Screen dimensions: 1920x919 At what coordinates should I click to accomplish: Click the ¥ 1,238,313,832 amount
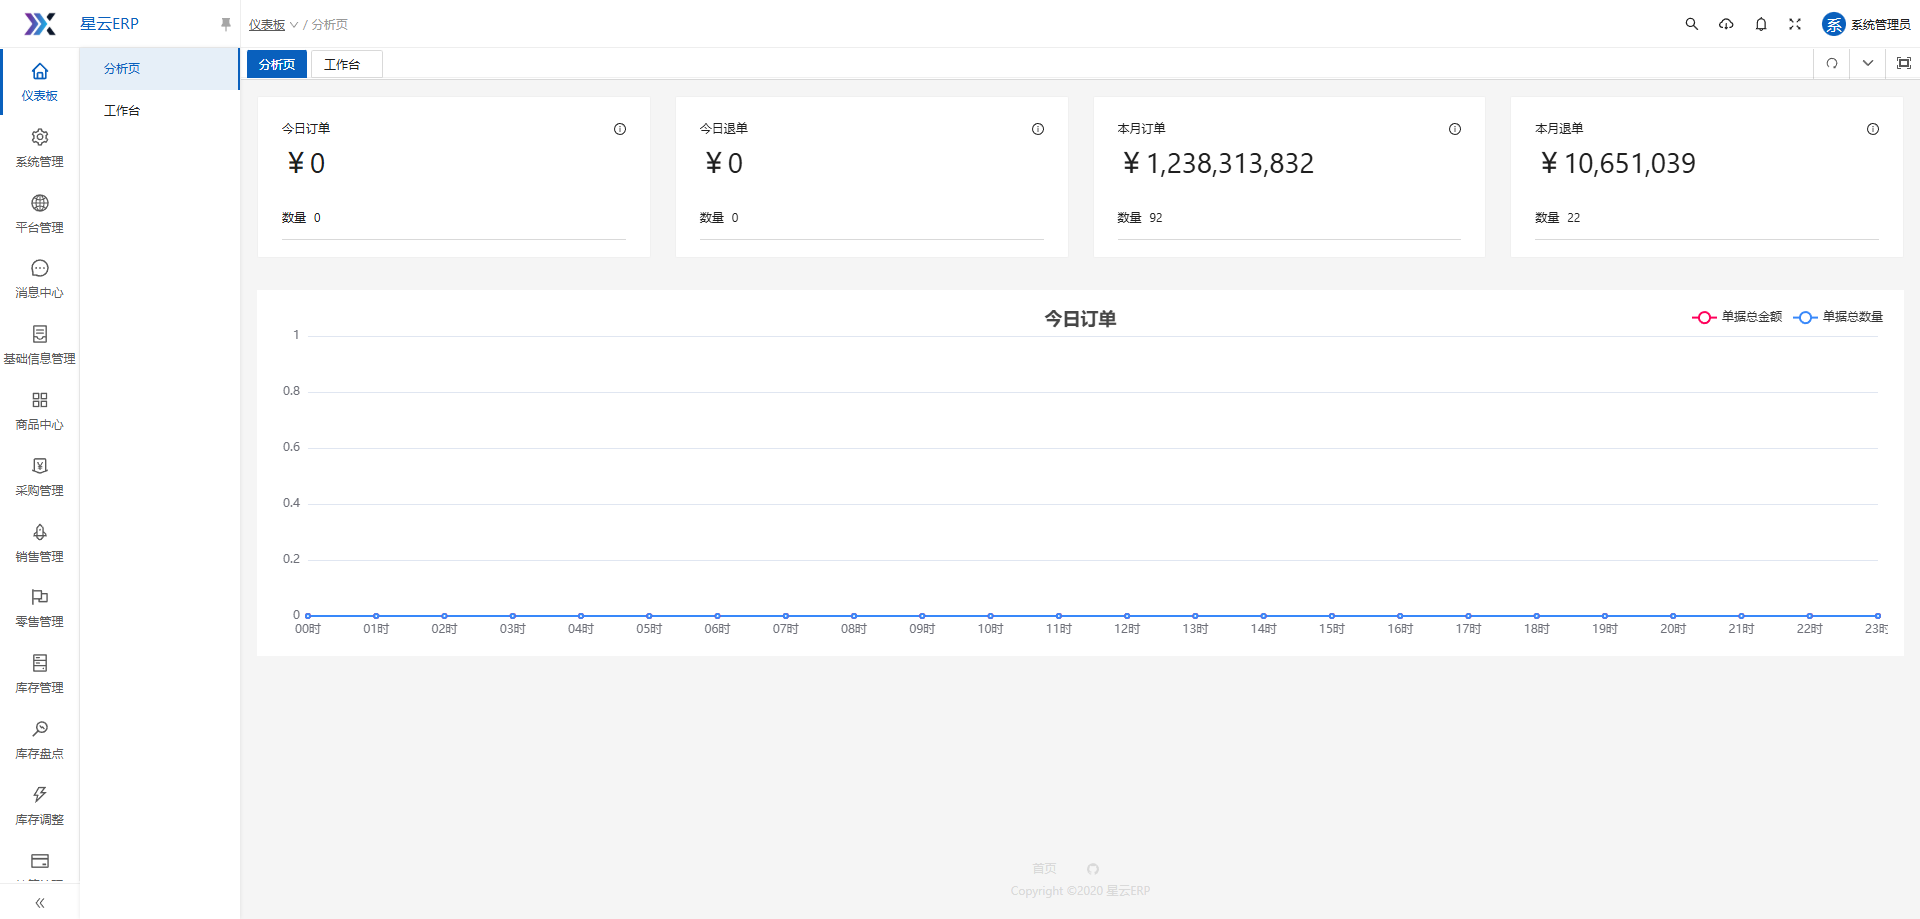(1217, 164)
